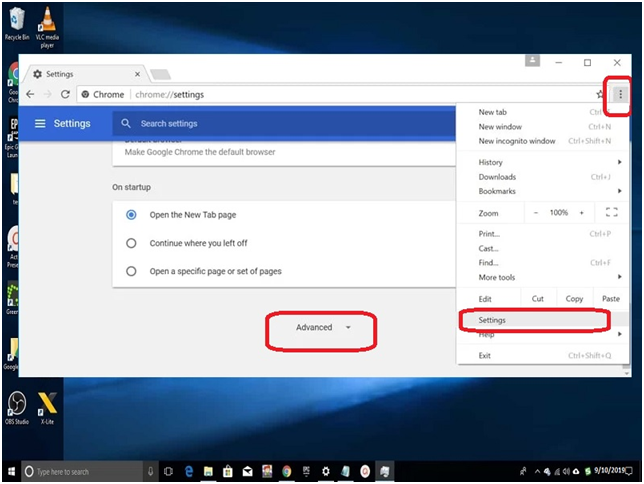The image size is (644, 484).
Task: Click Copy in the Edit row
Action: 574,299
